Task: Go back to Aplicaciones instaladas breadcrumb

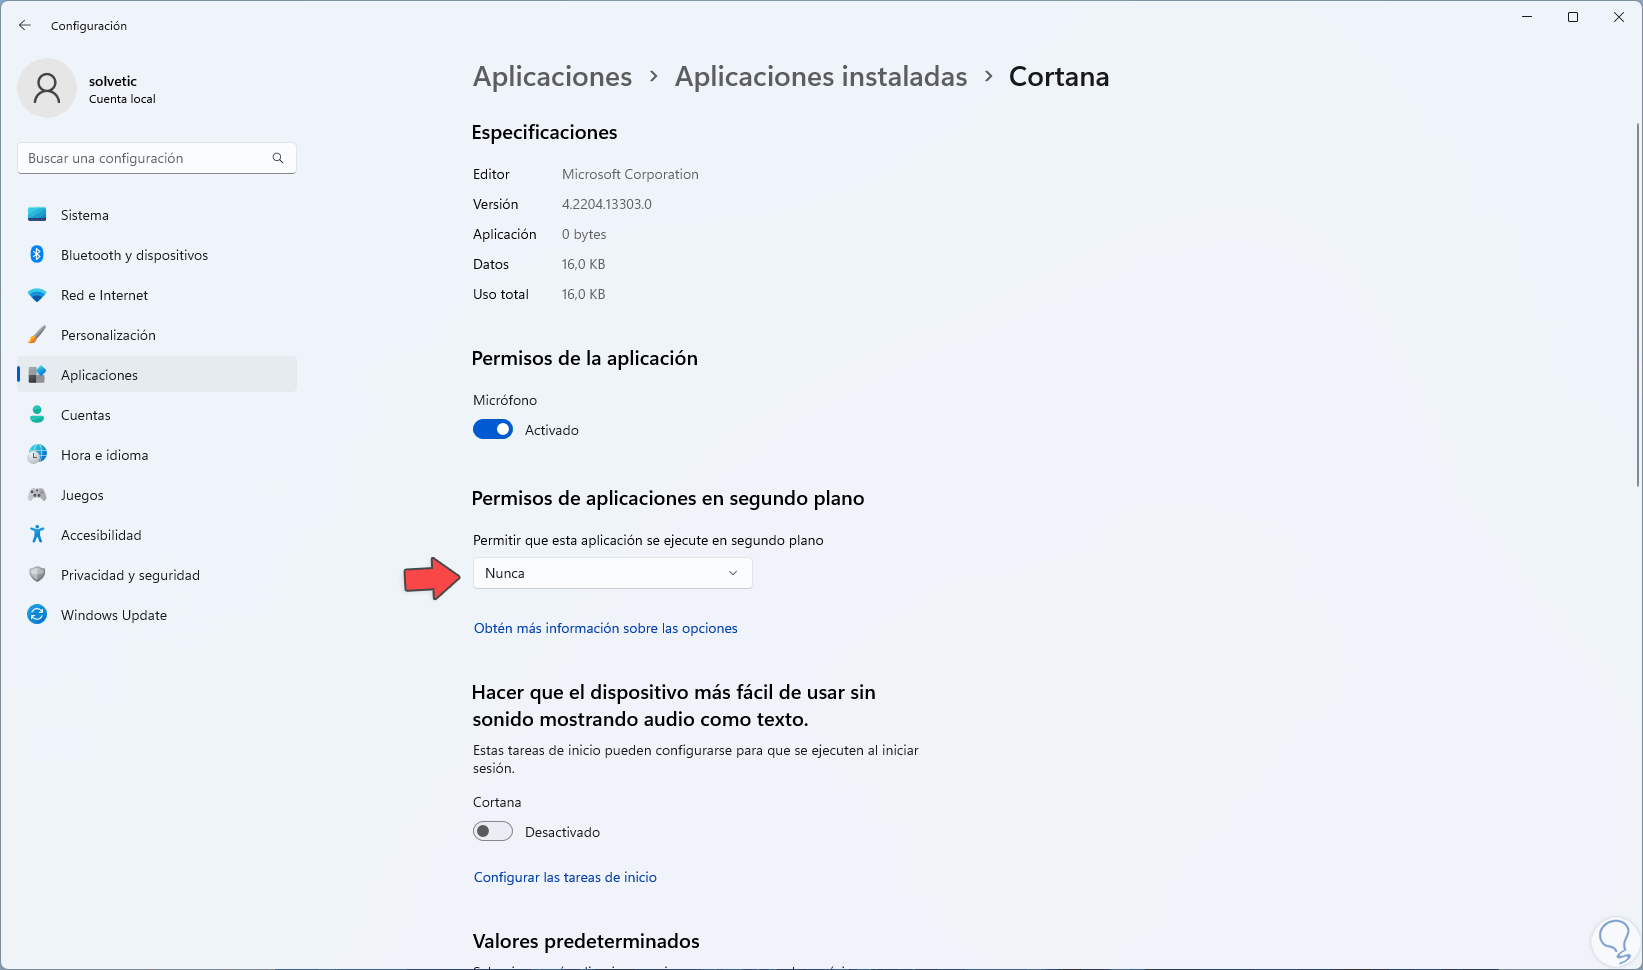Action: [x=821, y=77]
